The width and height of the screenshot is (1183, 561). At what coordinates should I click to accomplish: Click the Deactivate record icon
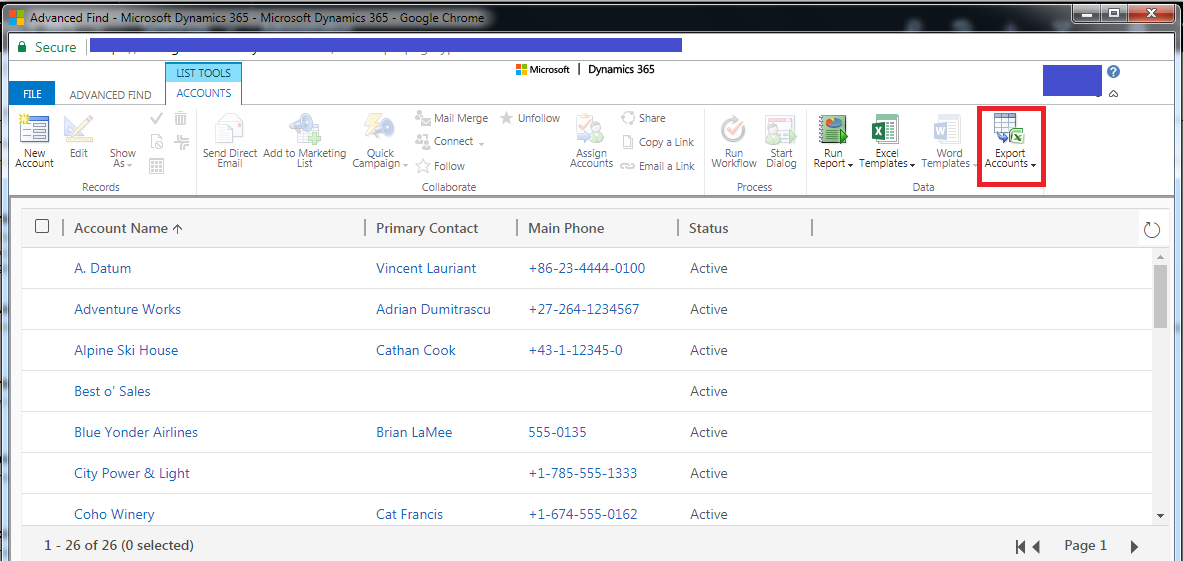pos(157,142)
